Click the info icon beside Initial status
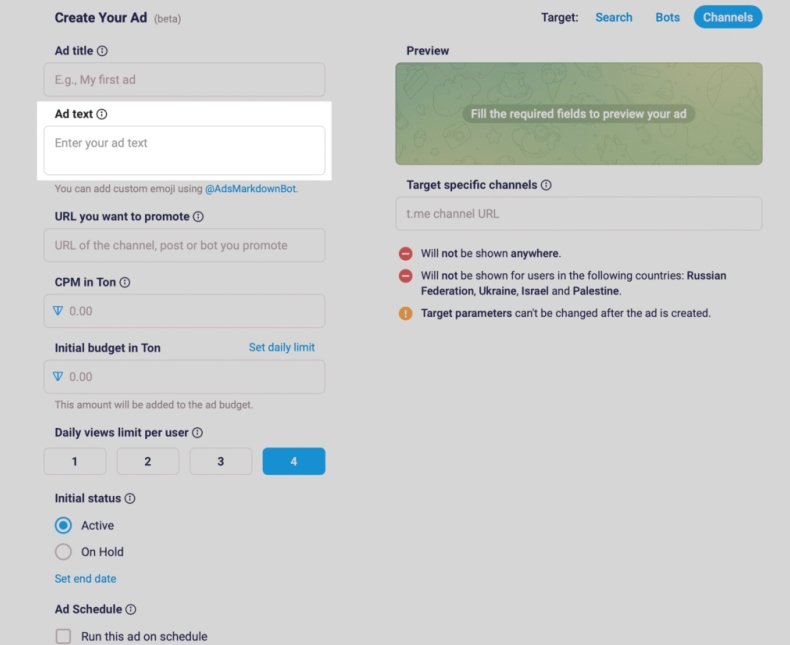Screen dimensions: 790x645 (130, 499)
